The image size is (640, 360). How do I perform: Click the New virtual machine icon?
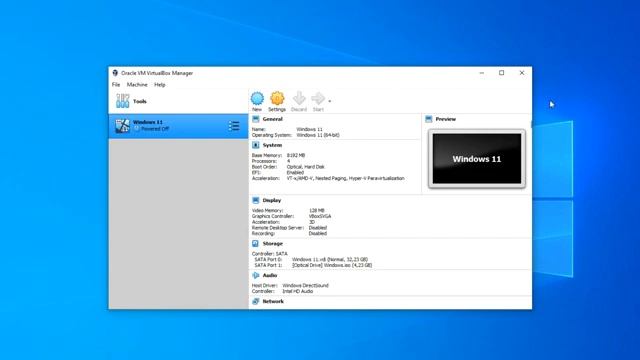[x=257, y=98]
